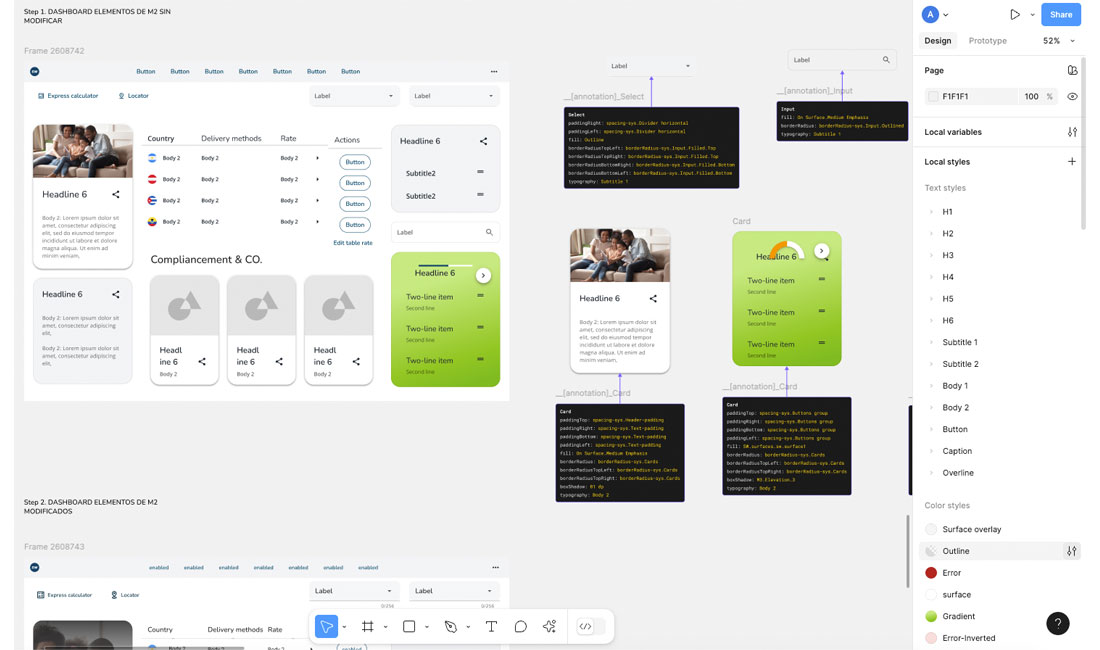The height and width of the screenshot is (650, 1100).
Task: Click the Present play icon
Action: point(1015,15)
